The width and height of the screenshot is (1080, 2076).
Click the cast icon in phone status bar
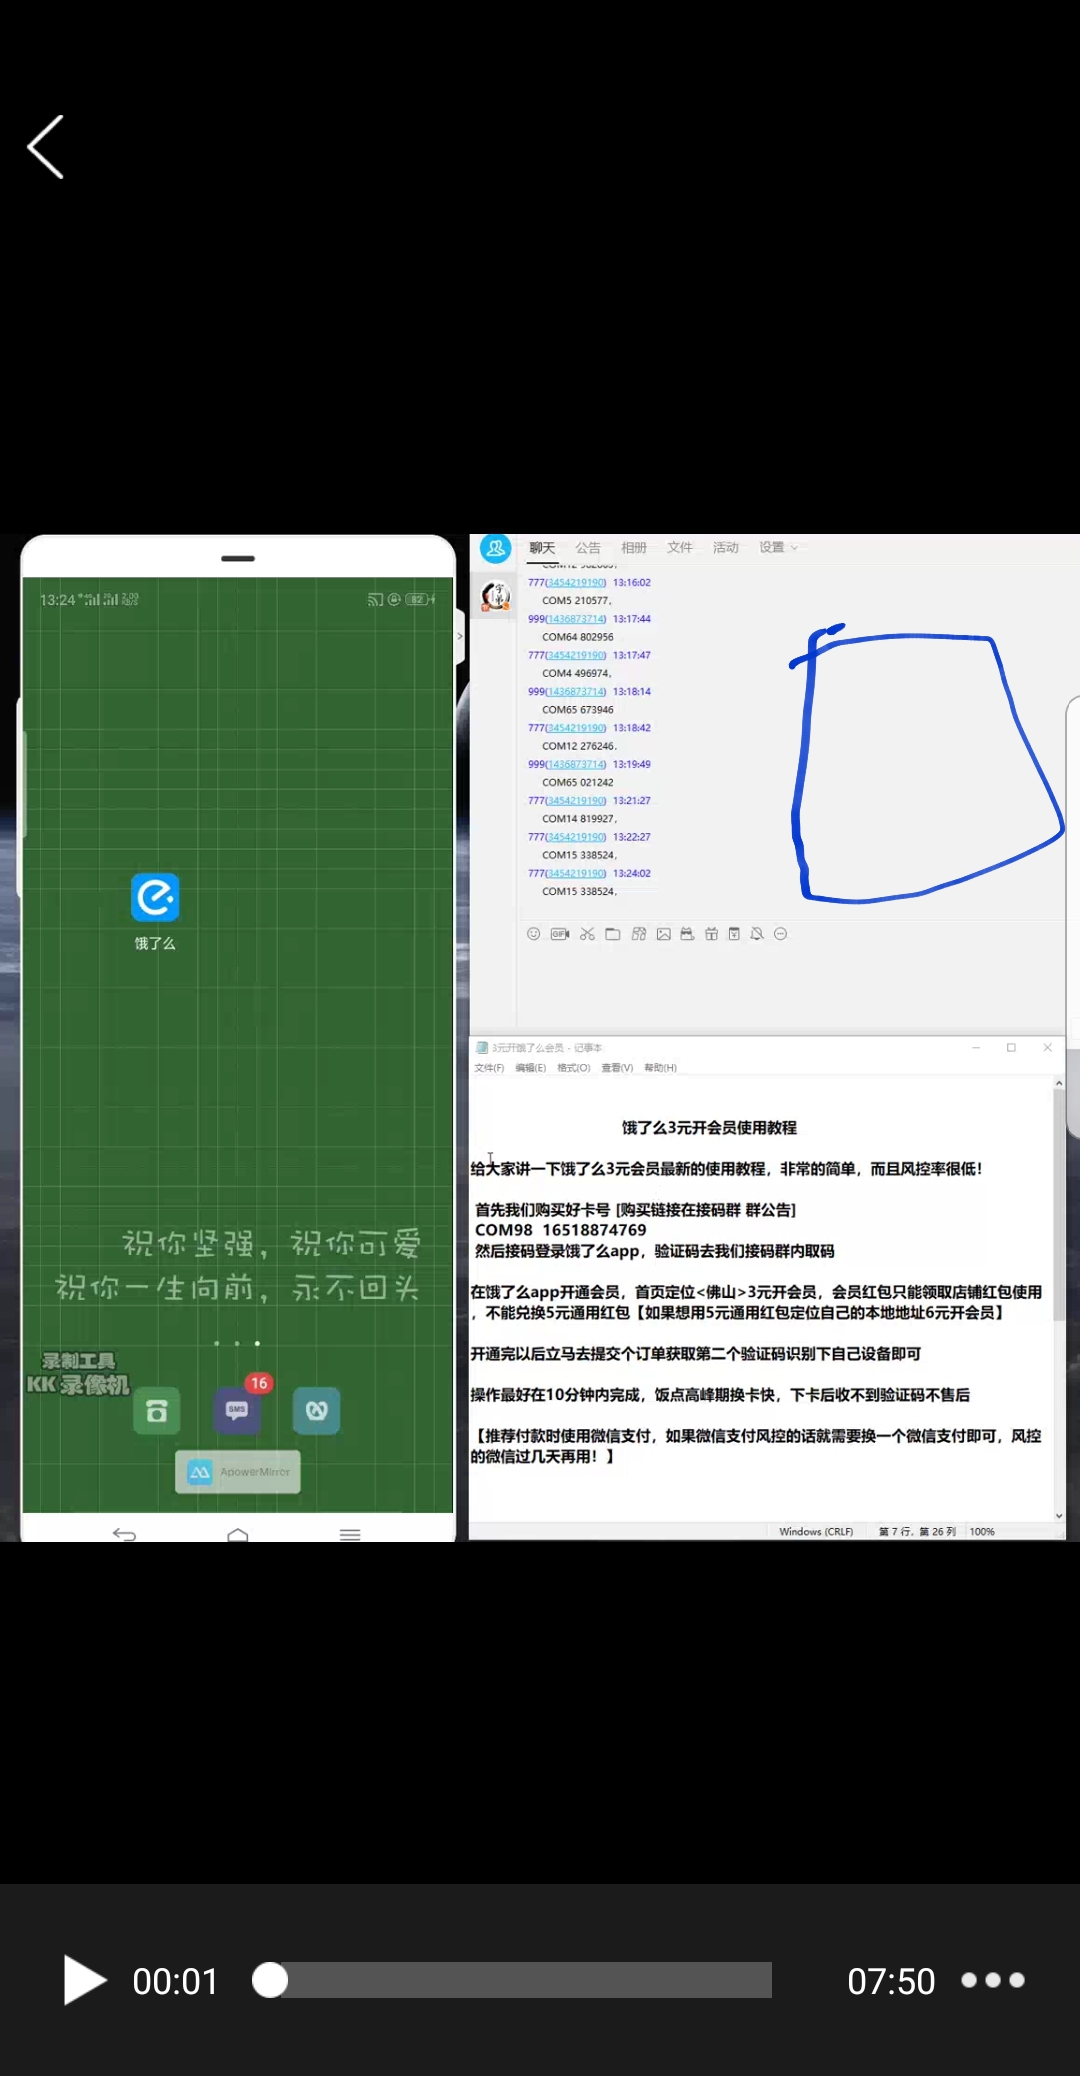375,599
